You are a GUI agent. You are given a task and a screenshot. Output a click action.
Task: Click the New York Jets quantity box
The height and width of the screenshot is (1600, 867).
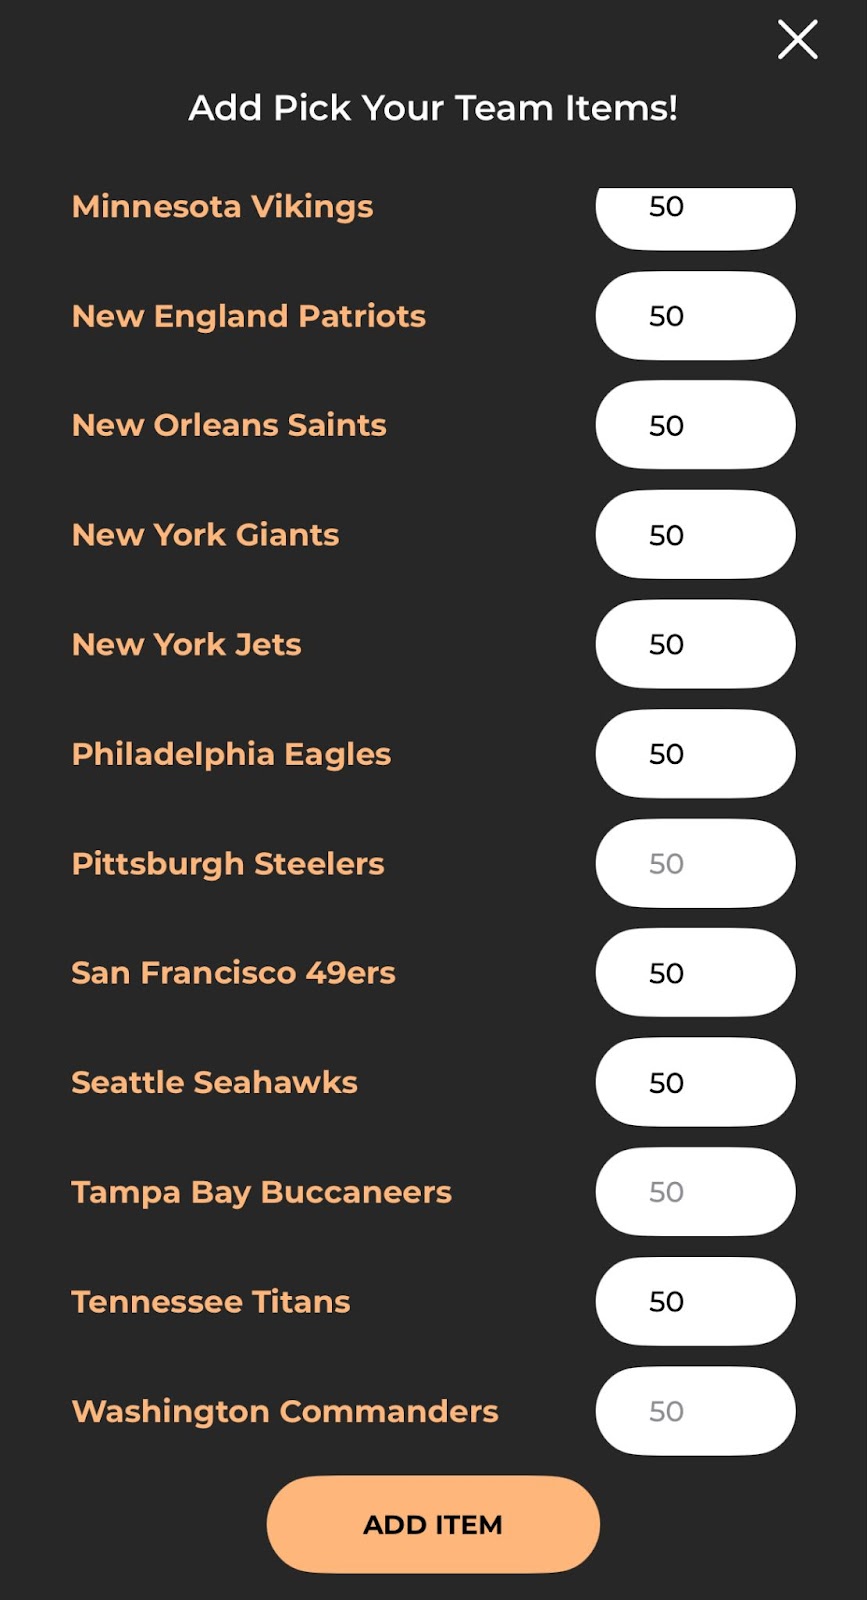point(695,644)
